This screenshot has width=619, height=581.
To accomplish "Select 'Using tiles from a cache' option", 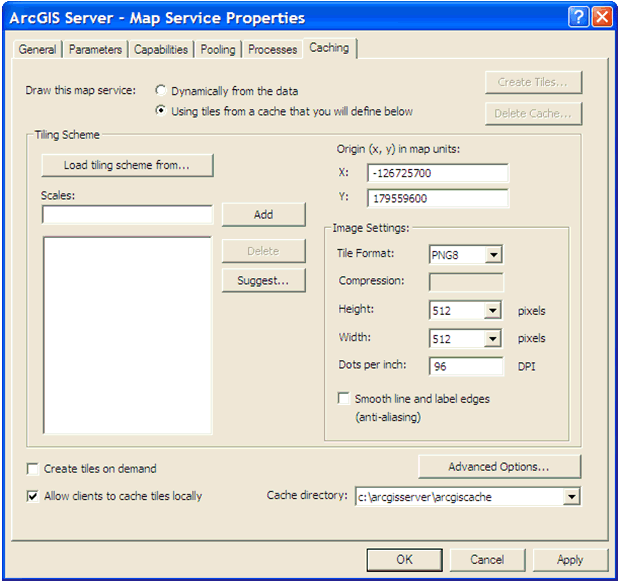I will coord(161,111).
